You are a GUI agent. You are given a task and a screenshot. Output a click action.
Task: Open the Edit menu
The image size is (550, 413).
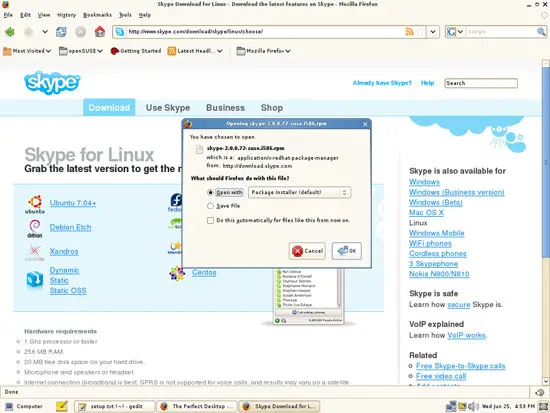pos(25,15)
